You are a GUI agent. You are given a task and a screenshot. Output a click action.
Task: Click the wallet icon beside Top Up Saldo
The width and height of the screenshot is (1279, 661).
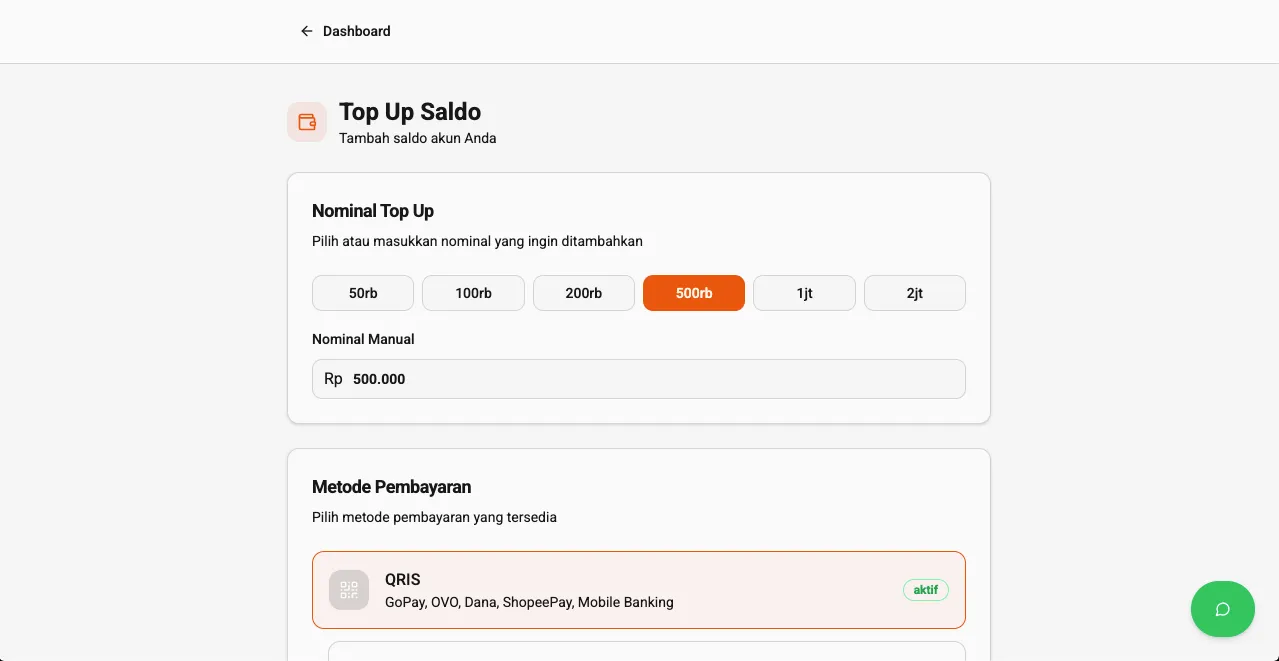(x=307, y=122)
